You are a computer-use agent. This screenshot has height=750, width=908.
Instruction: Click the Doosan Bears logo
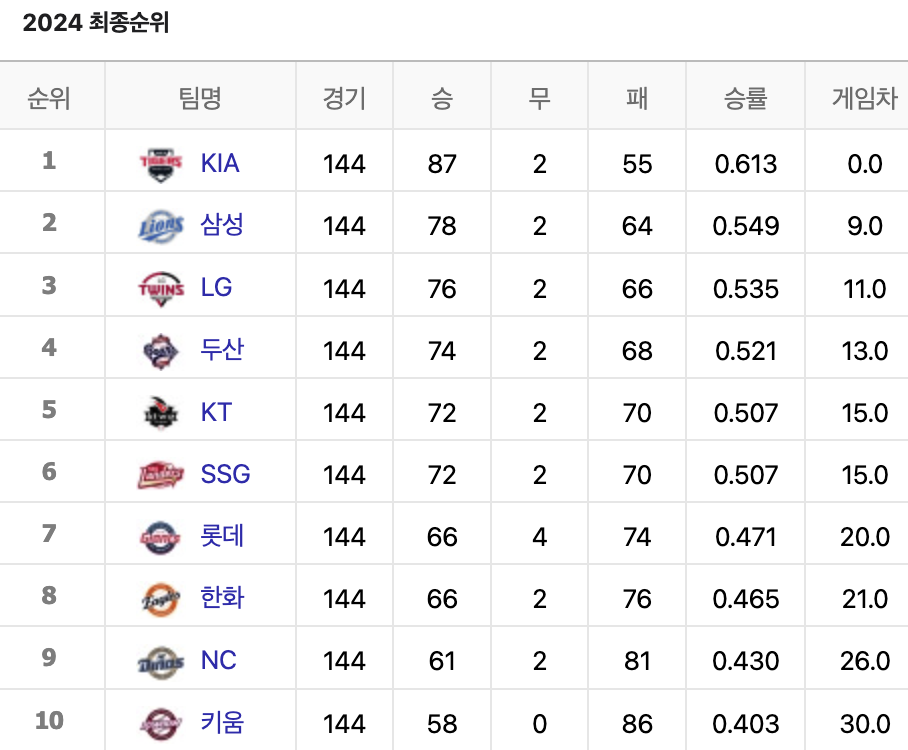point(161,352)
